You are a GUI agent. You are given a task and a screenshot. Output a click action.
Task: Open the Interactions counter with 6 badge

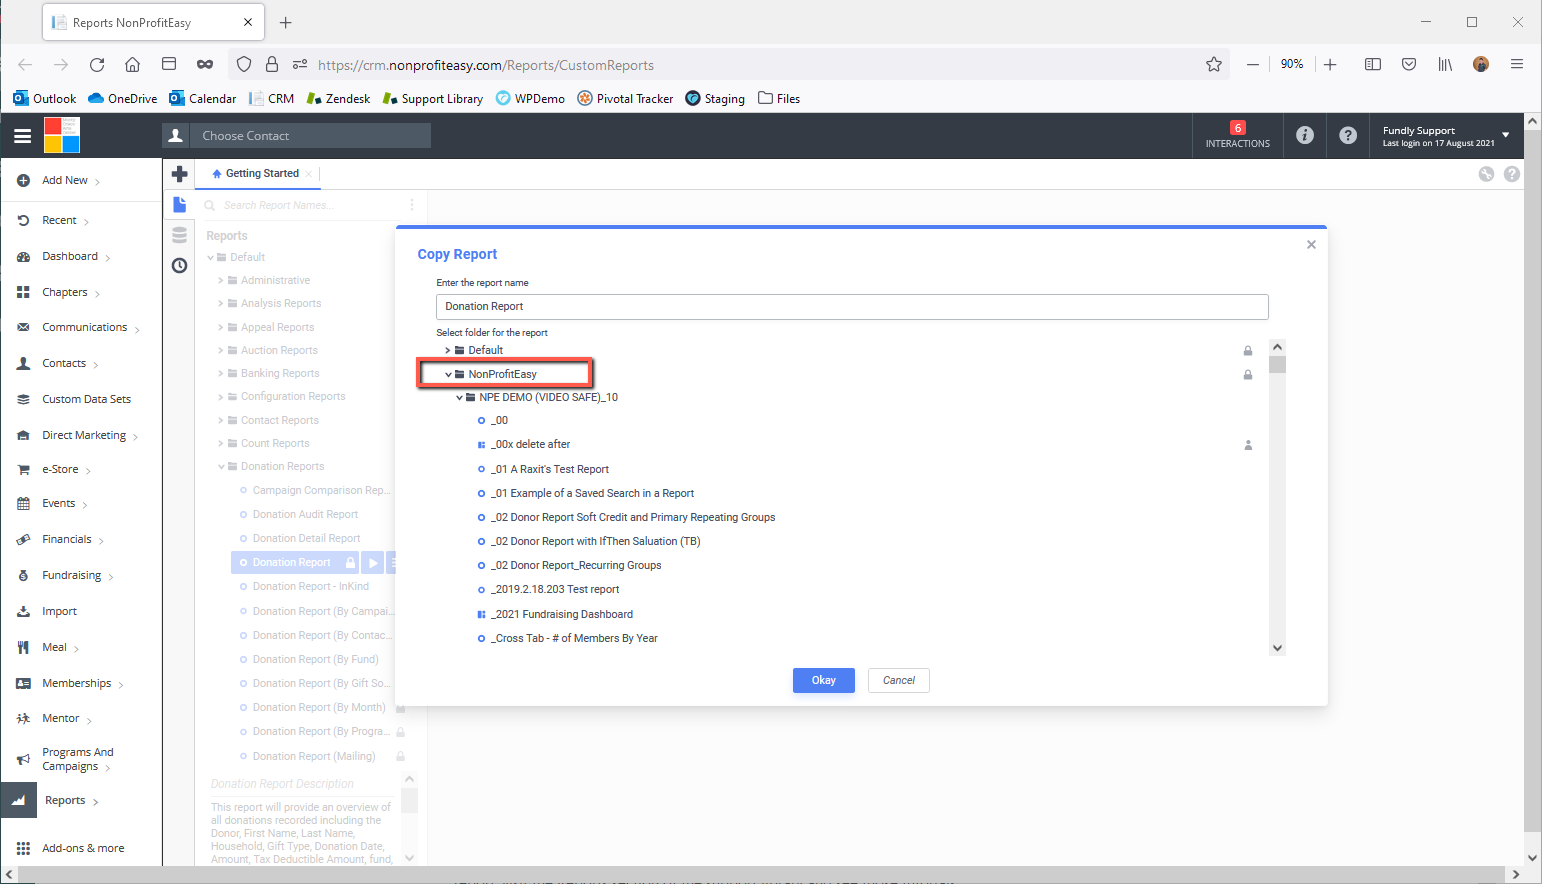click(1237, 136)
